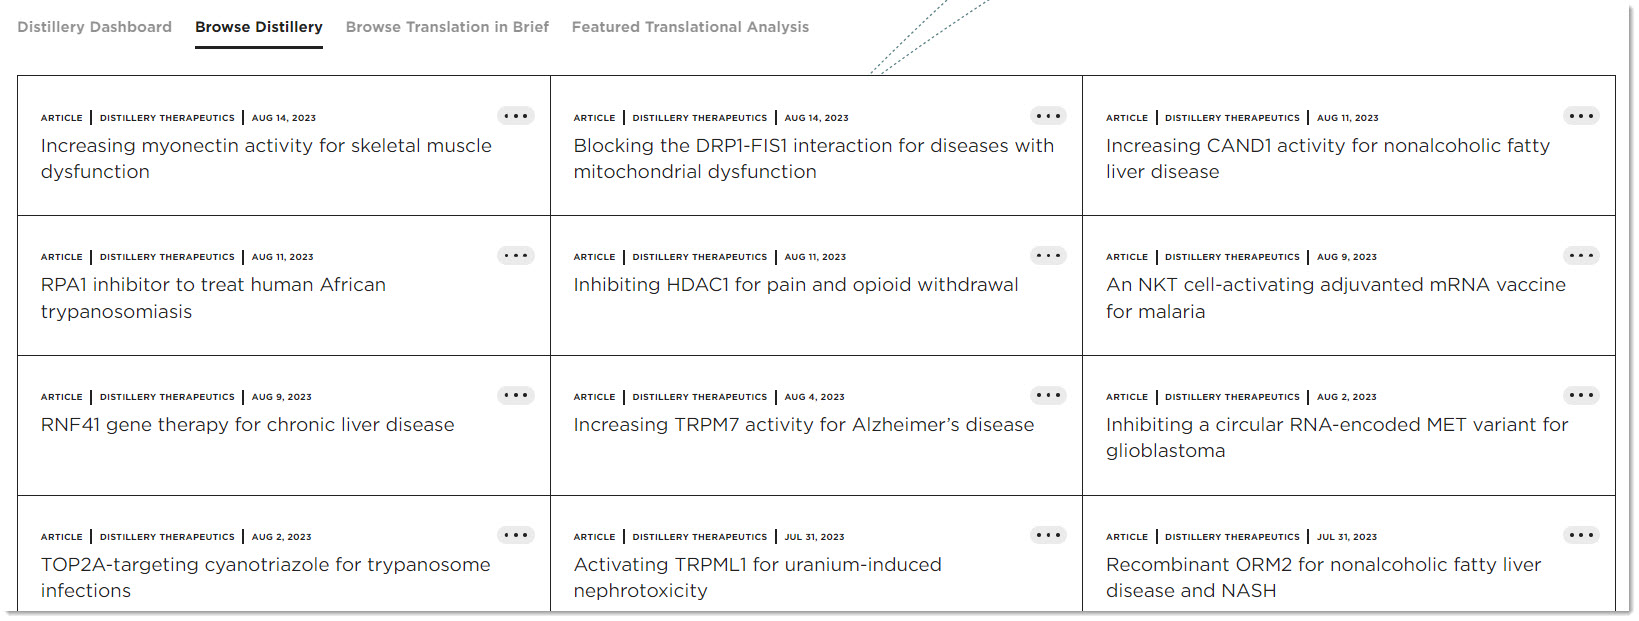Read the RNF41 gene therapy article
Viewport: 1639px width, 621px height.
tap(247, 425)
